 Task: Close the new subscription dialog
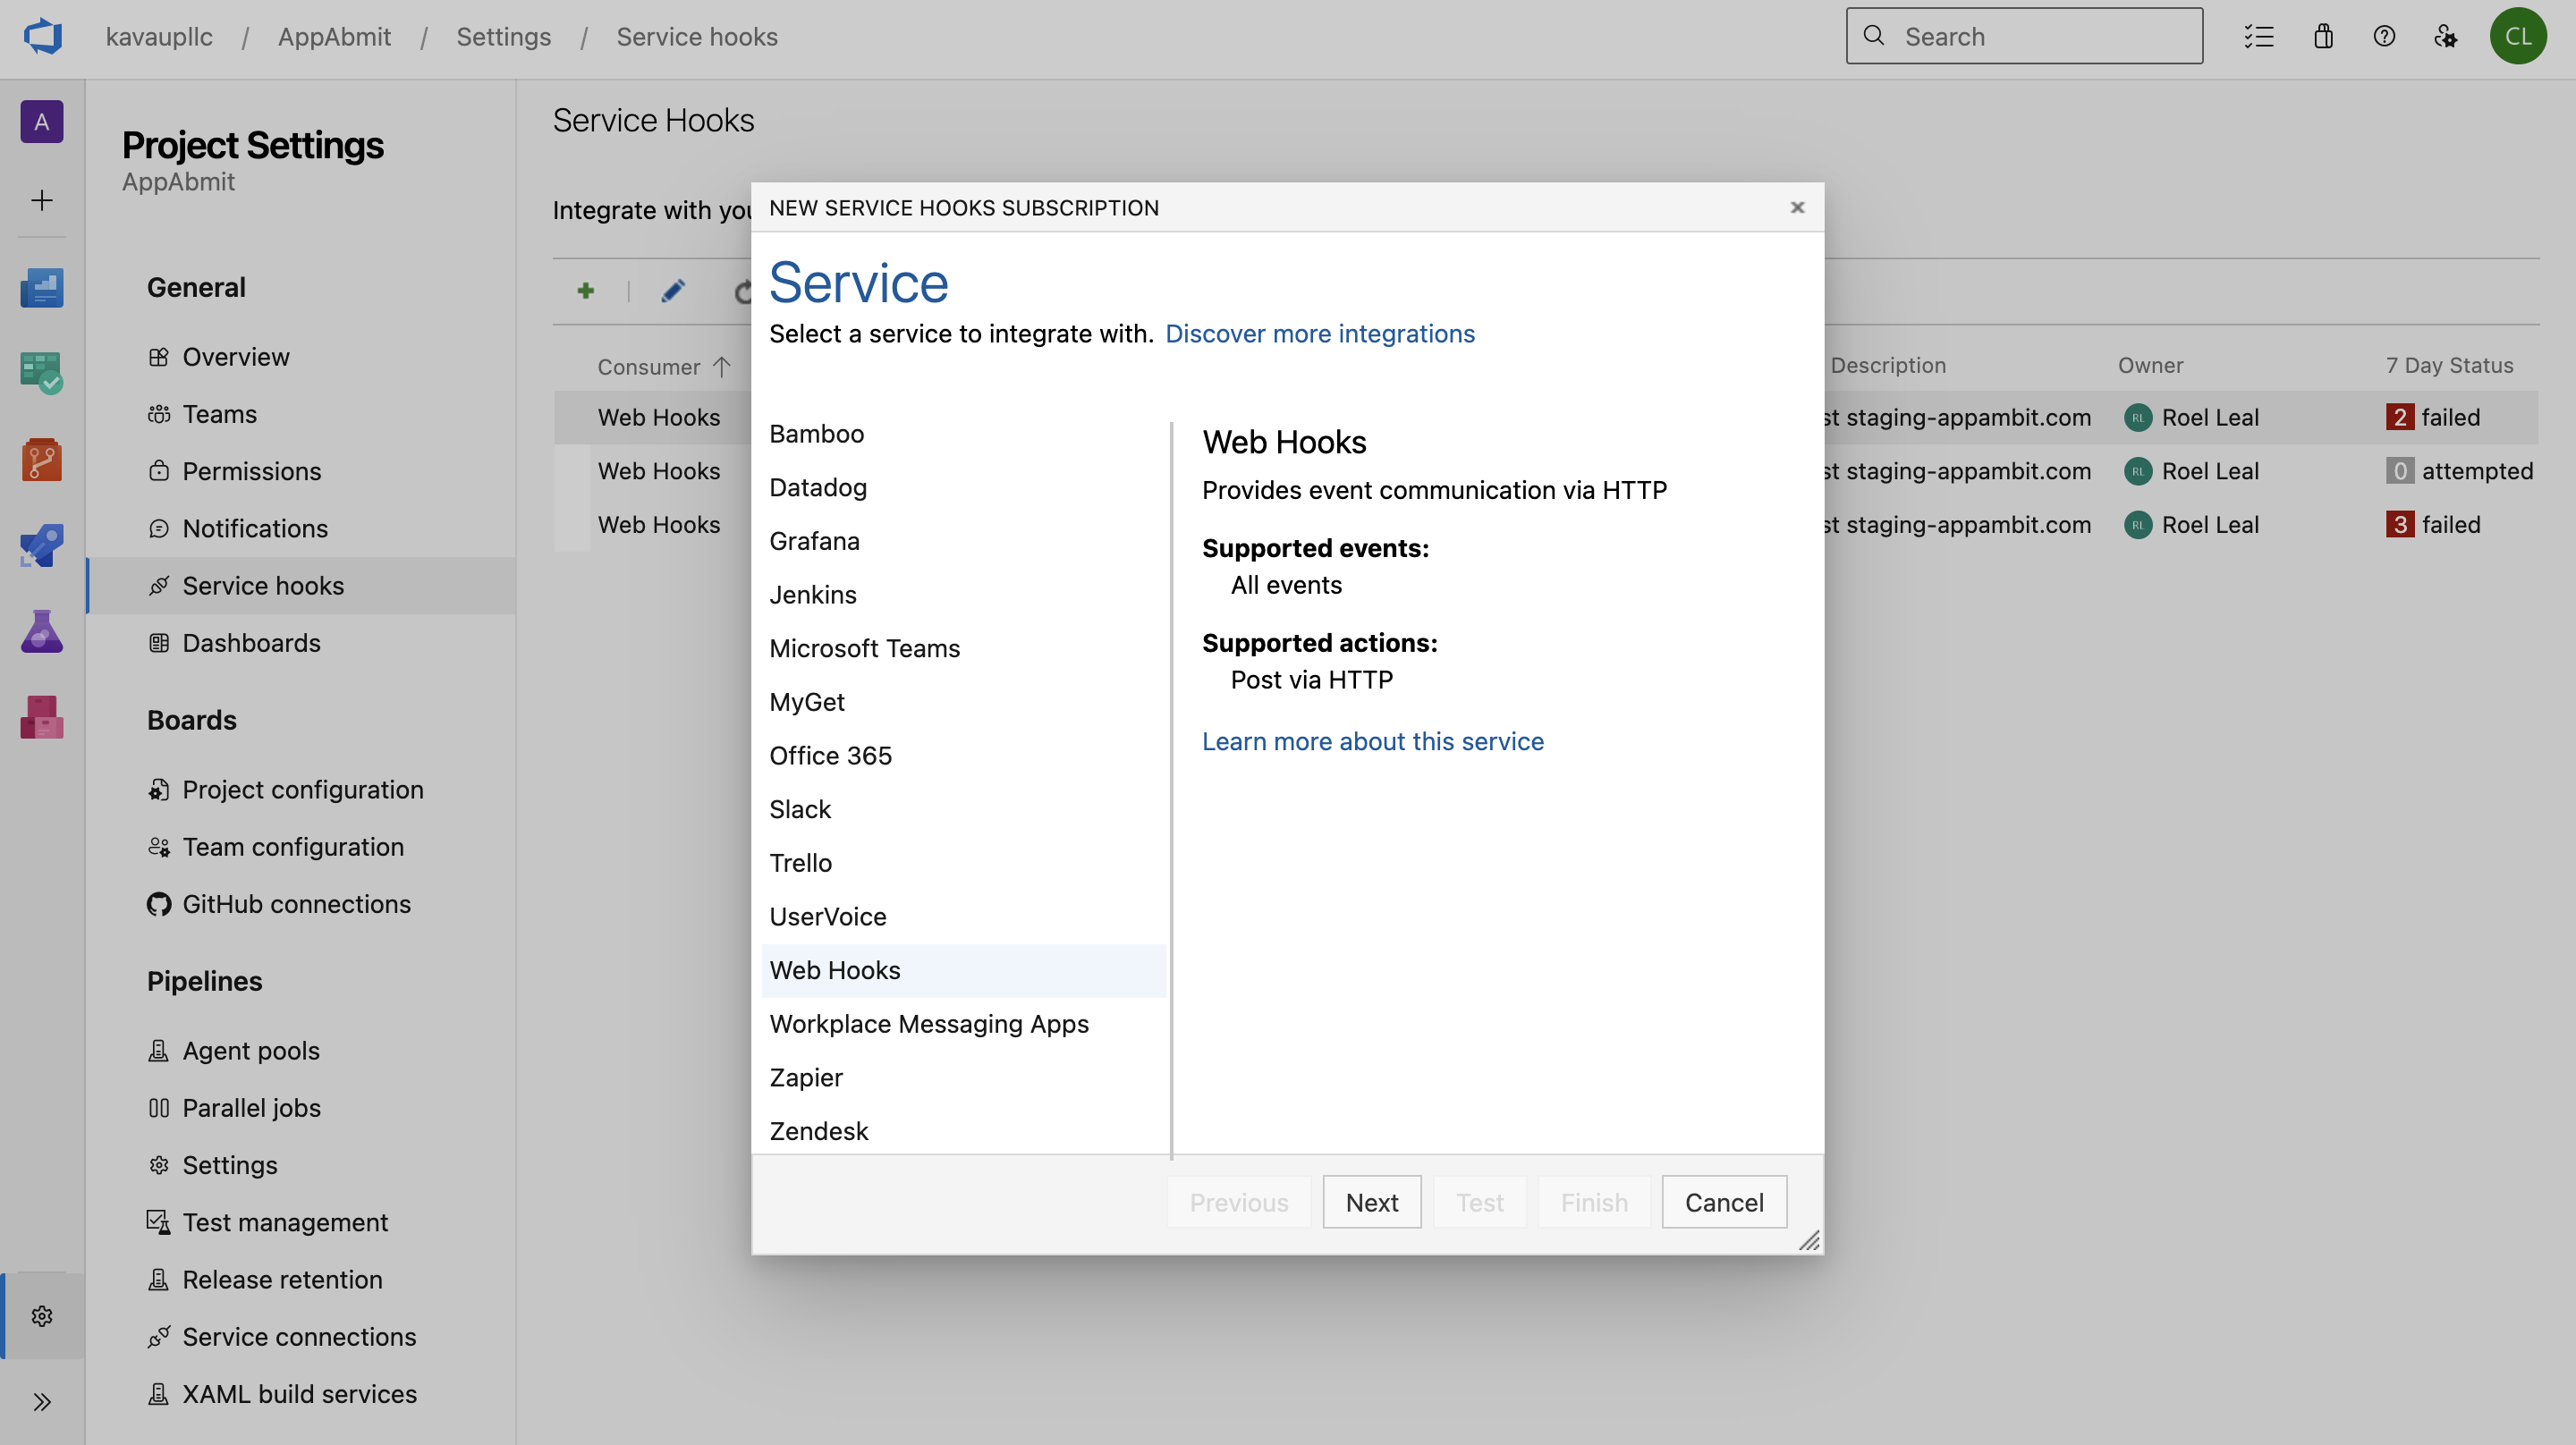(x=1797, y=207)
